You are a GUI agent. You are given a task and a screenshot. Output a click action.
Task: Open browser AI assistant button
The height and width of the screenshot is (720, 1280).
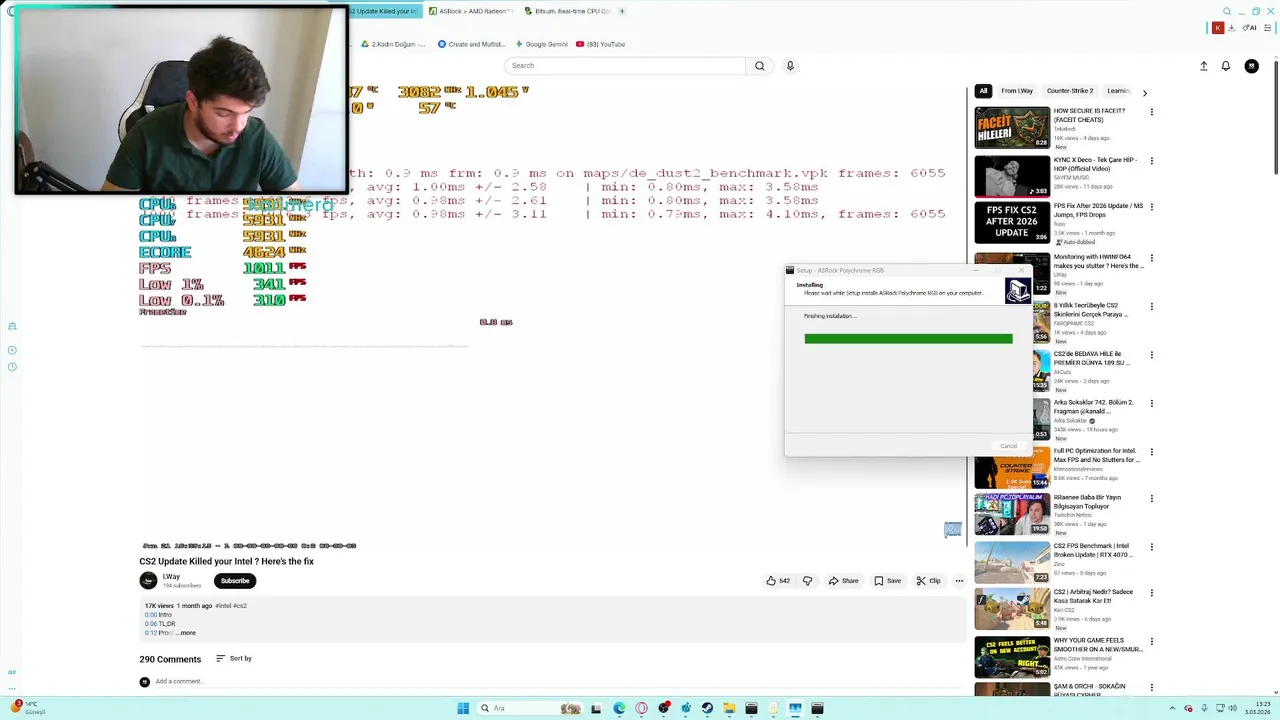(1251, 28)
